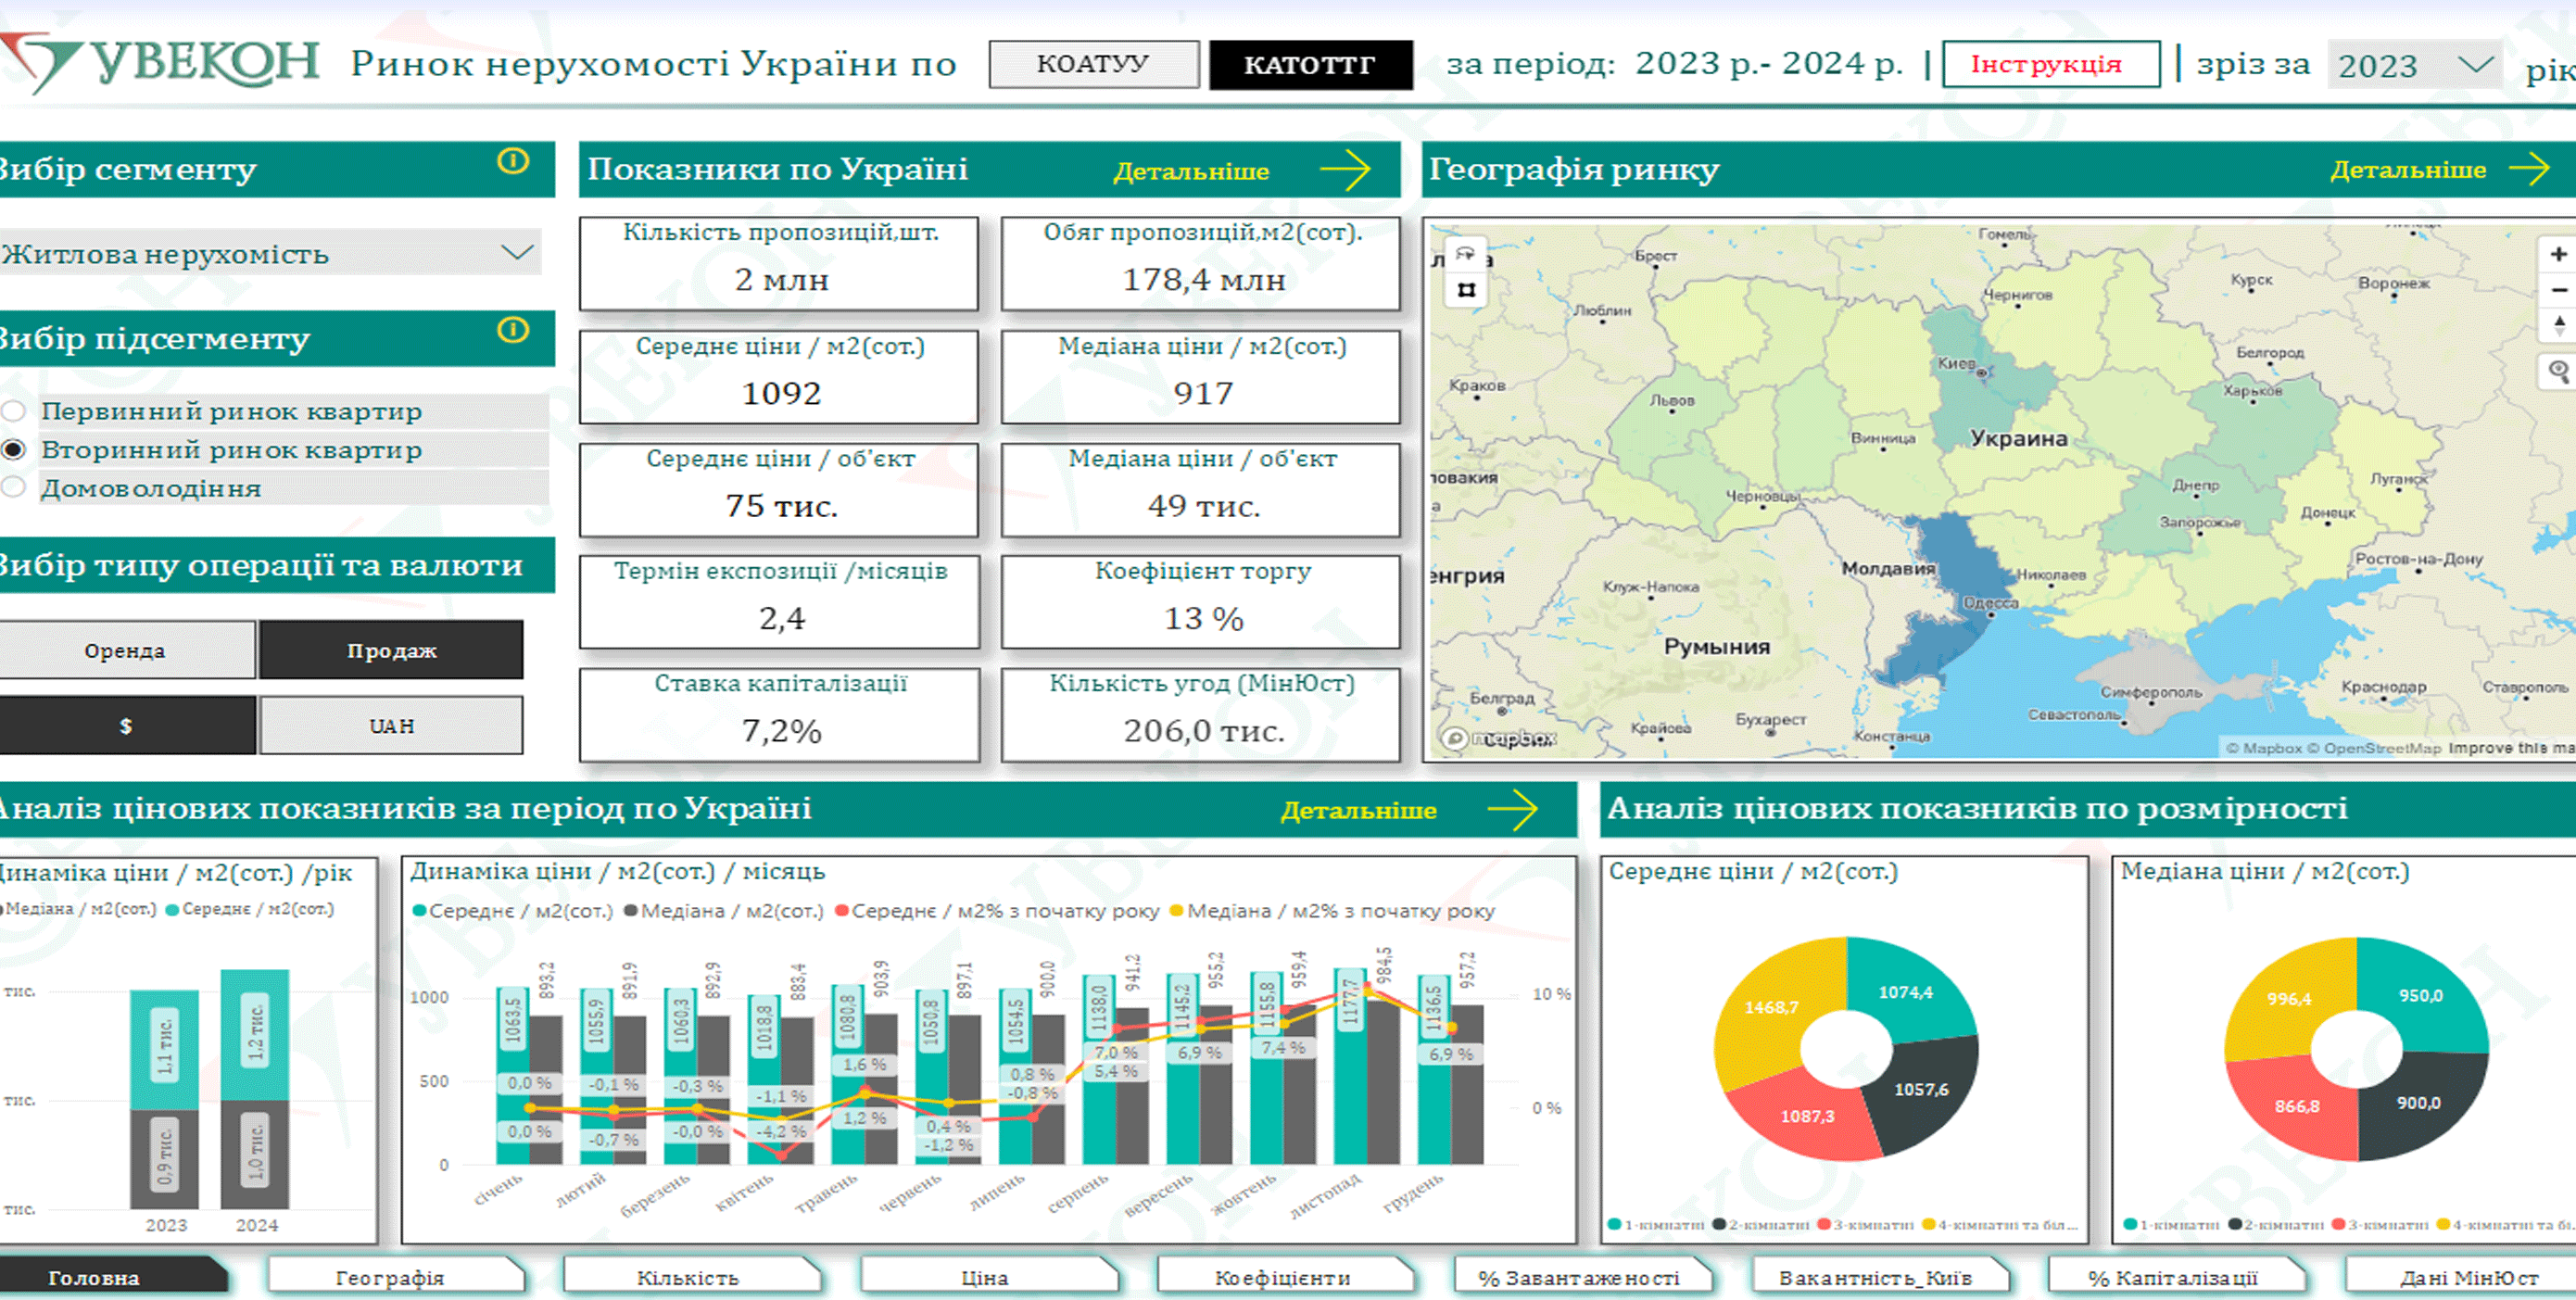Click the Коефіцієнт торгу 13 % card
The image size is (2576, 1300).
[1201, 601]
